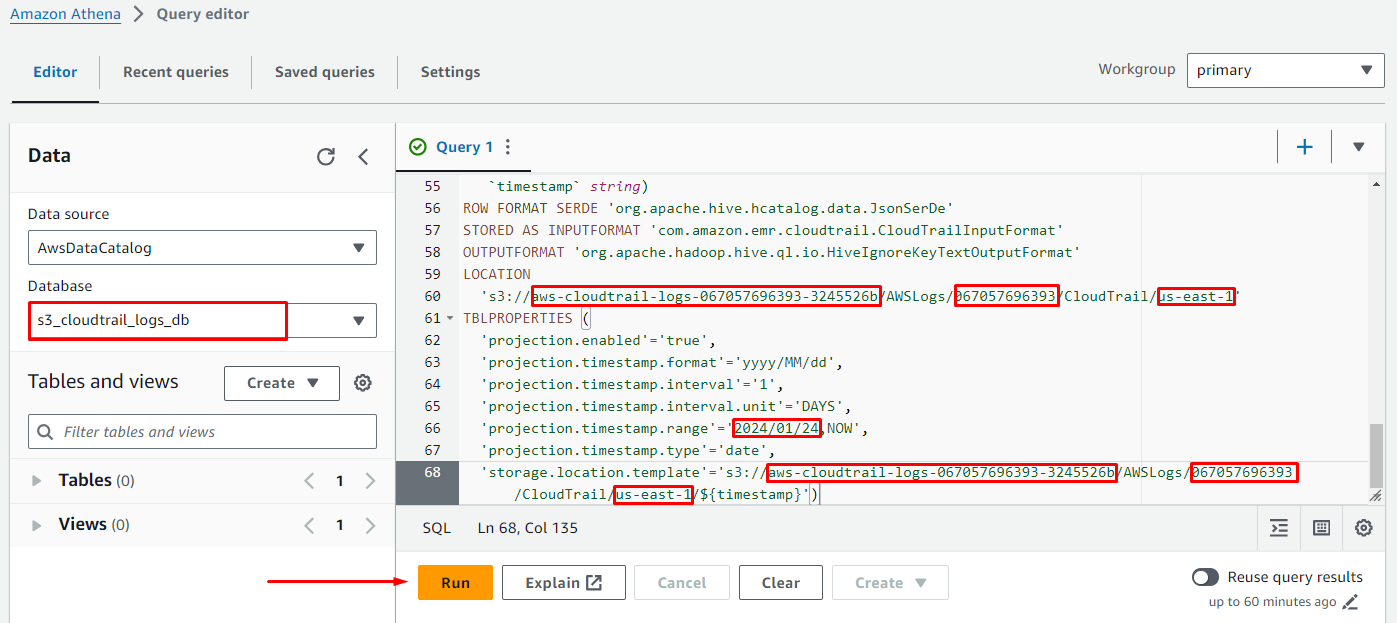Click the format query icon
The width and height of the screenshot is (1397, 623).
(x=1278, y=528)
